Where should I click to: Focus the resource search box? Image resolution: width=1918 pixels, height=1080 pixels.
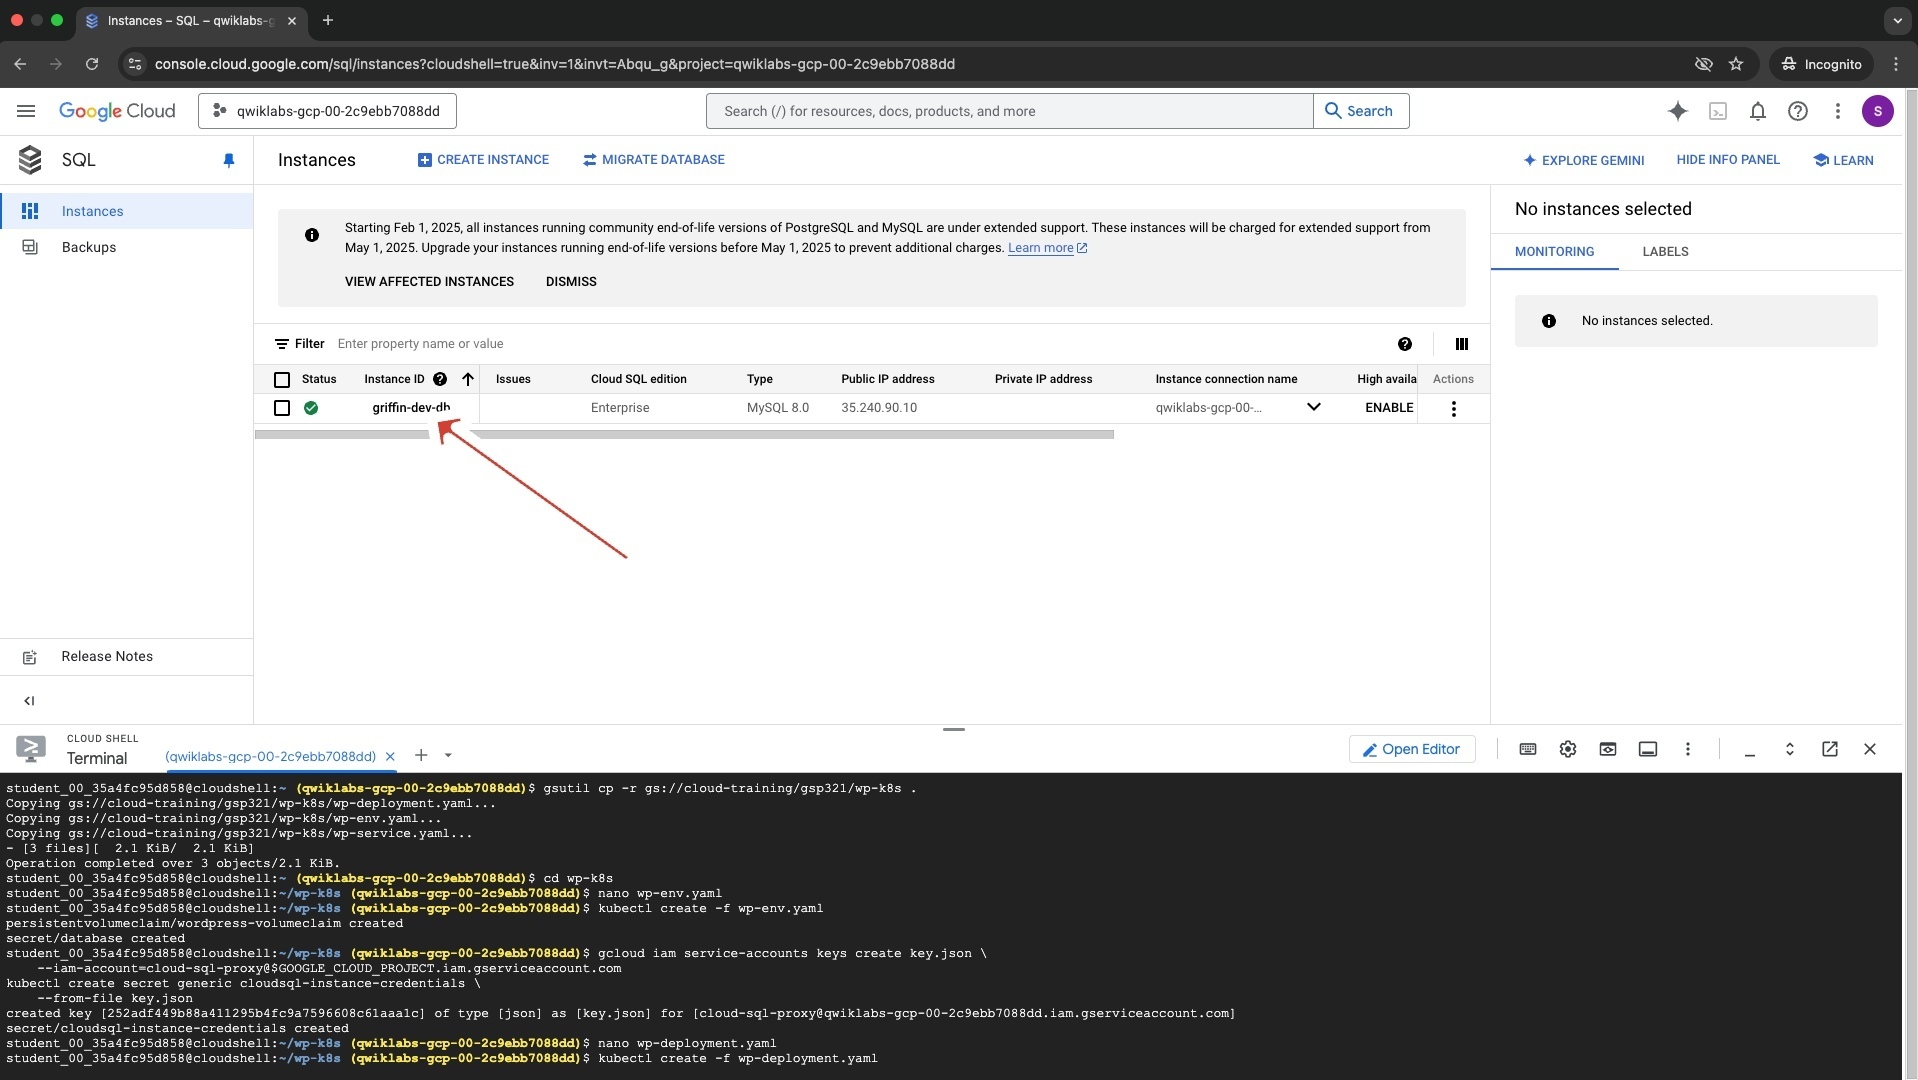tap(1009, 111)
